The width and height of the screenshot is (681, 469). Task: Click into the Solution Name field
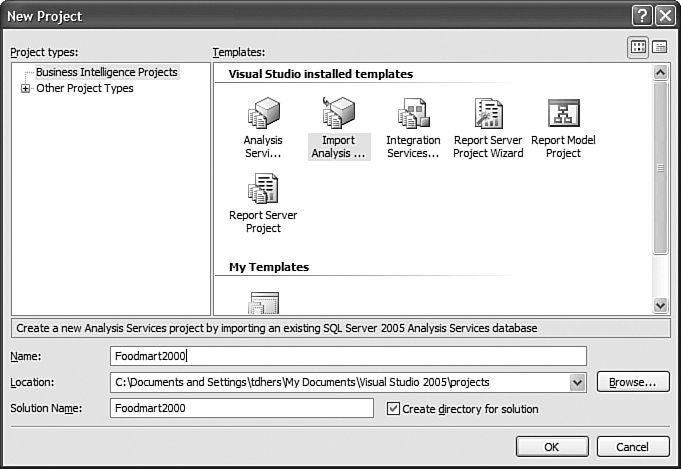(242, 408)
